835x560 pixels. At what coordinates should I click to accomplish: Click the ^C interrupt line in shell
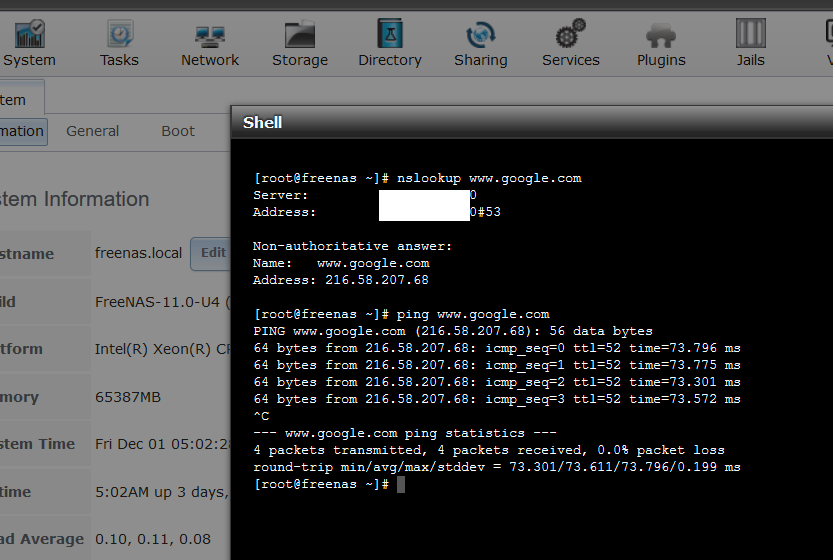pyautogui.click(x=261, y=416)
